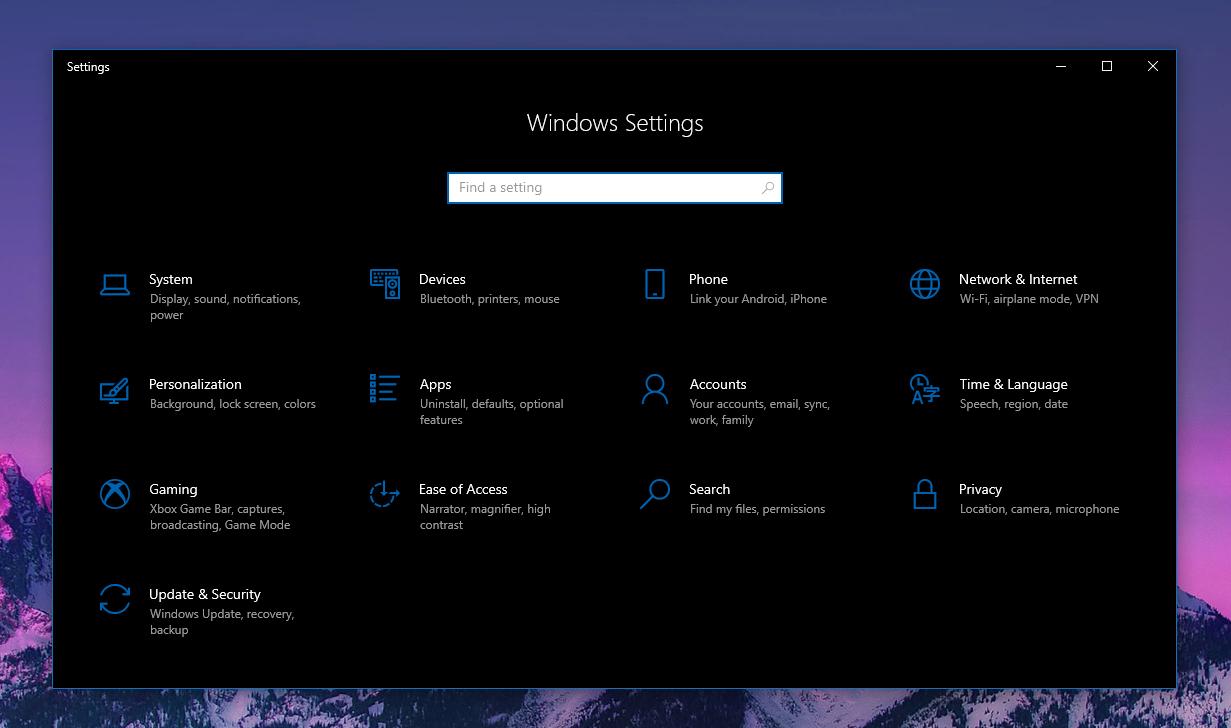Click the Personalization title
Image resolution: width=1231 pixels, height=728 pixels.
tap(195, 384)
